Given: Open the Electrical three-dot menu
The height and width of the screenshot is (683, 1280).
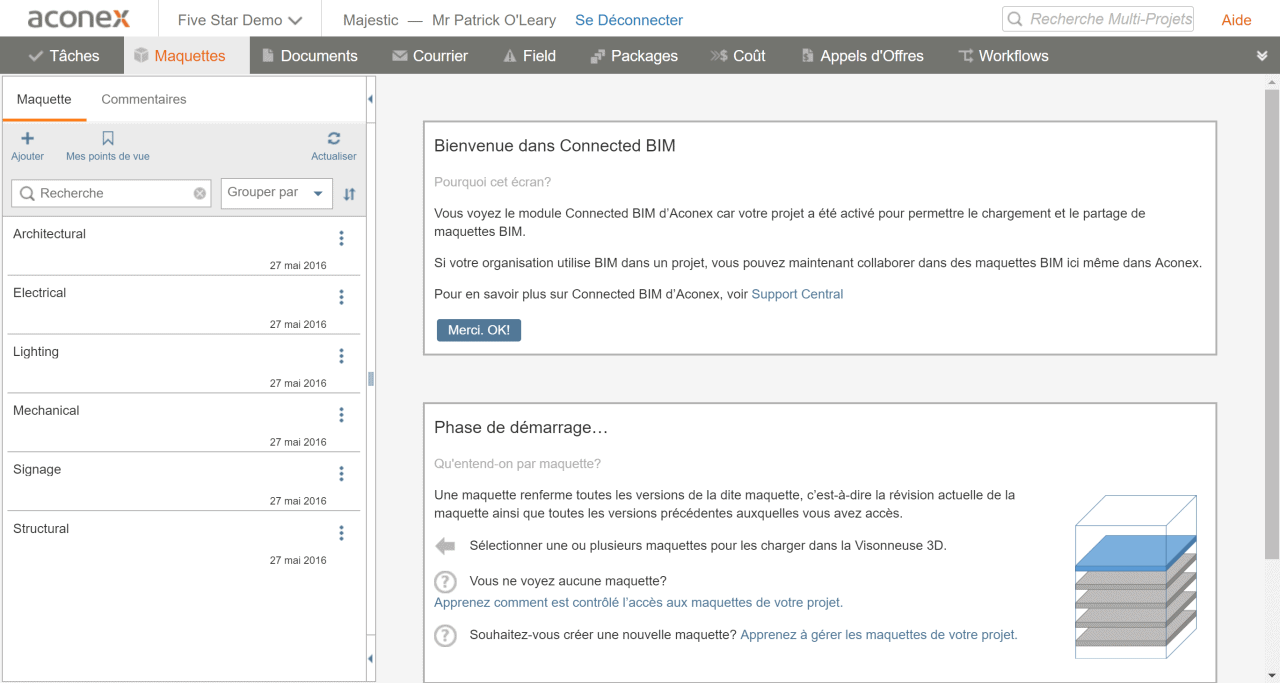Looking at the screenshot, I should pyautogui.click(x=341, y=297).
